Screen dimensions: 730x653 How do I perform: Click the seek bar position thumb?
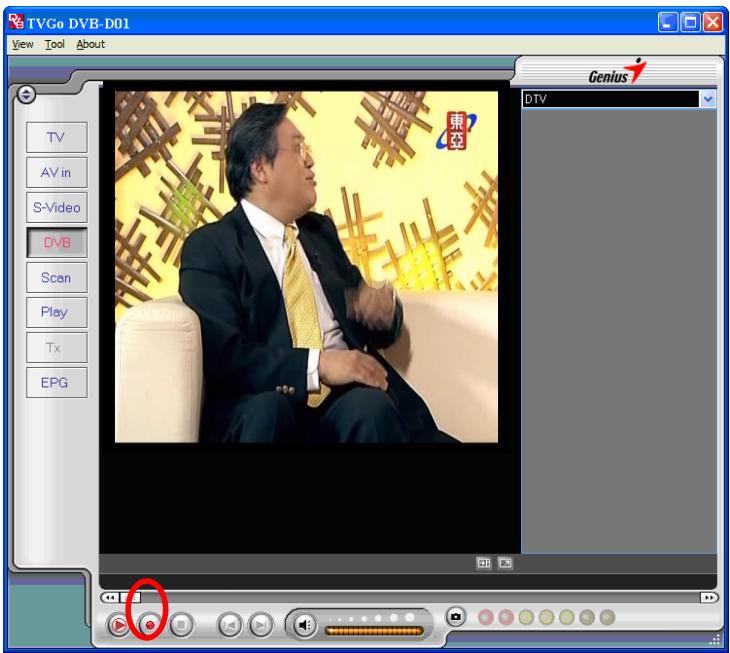pos(130,597)
